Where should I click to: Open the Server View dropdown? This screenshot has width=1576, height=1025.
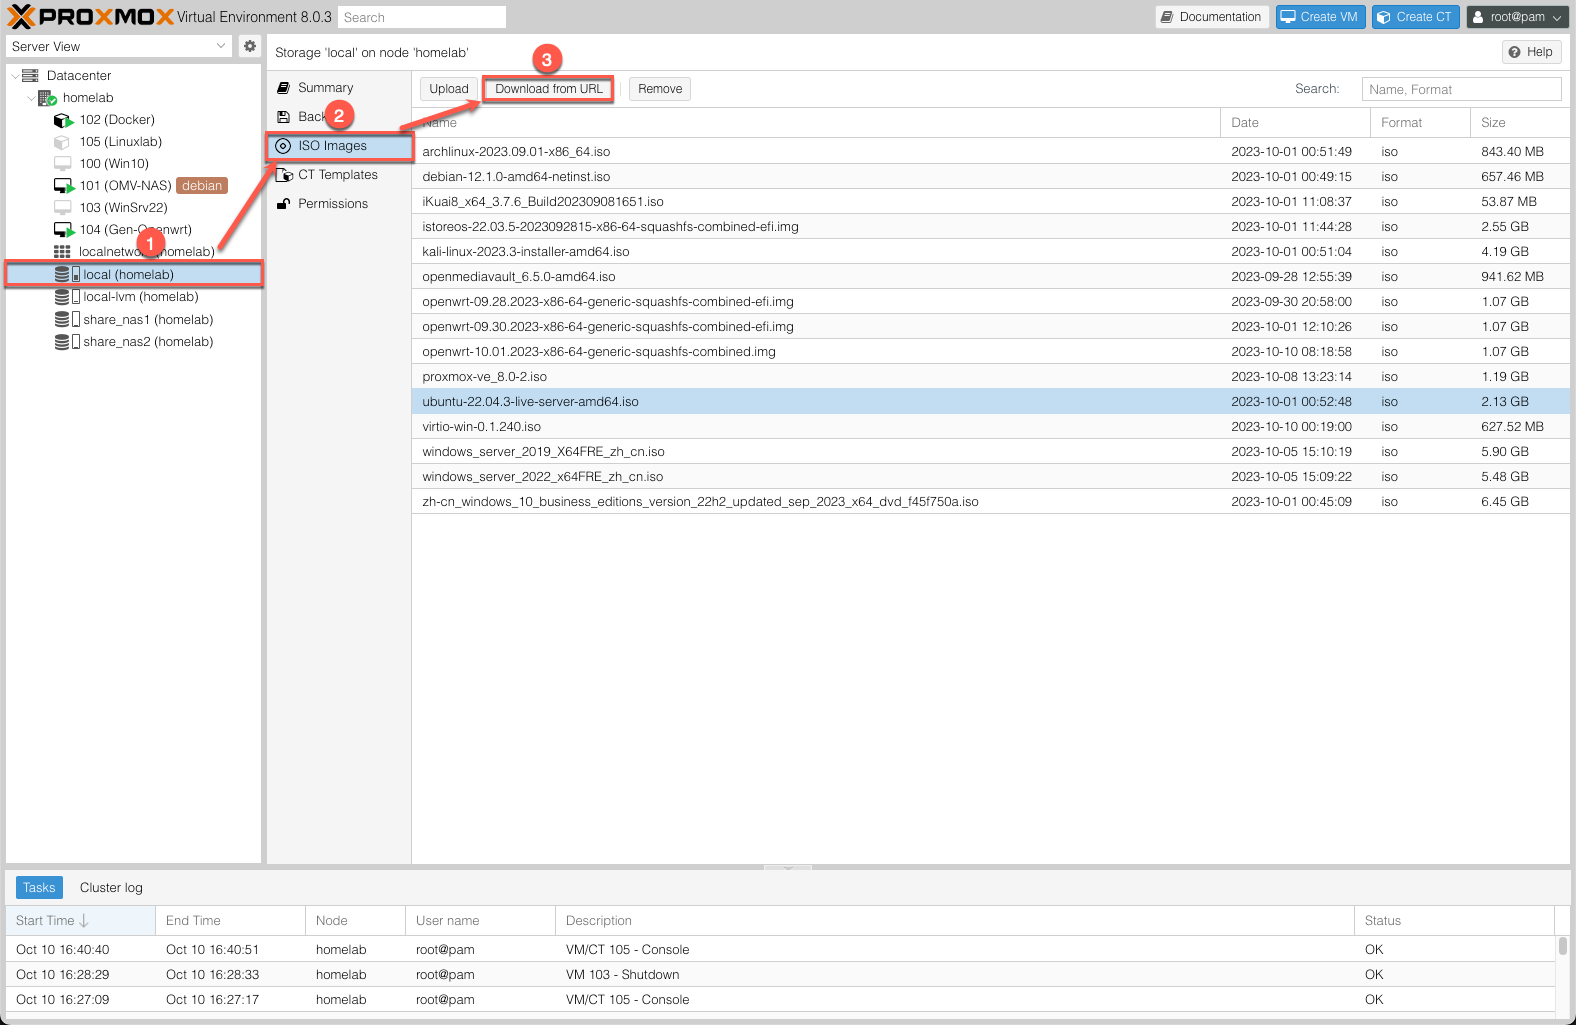221,46
